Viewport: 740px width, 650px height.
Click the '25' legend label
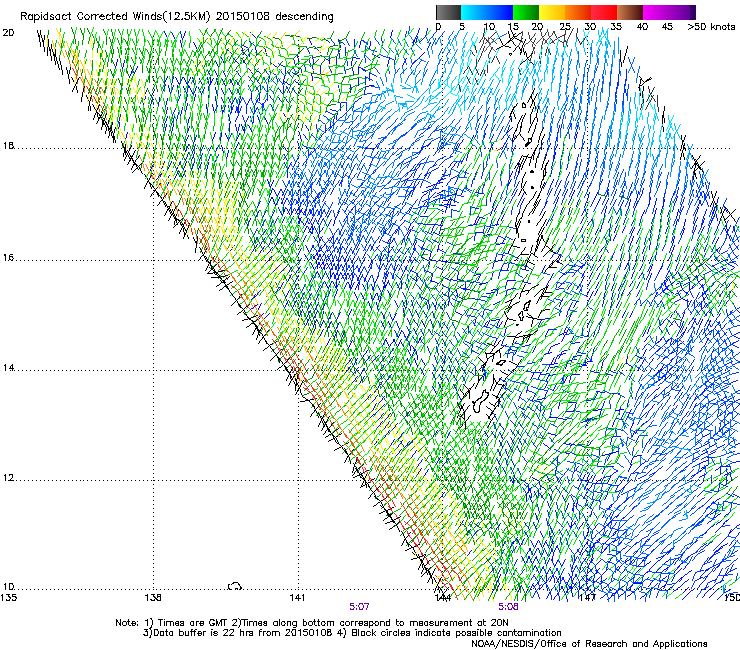pyautogui.click(x=565, y=27)
